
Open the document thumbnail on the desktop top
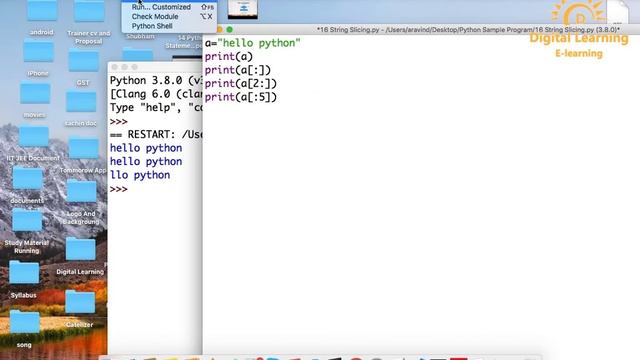[x=242, y=9]
